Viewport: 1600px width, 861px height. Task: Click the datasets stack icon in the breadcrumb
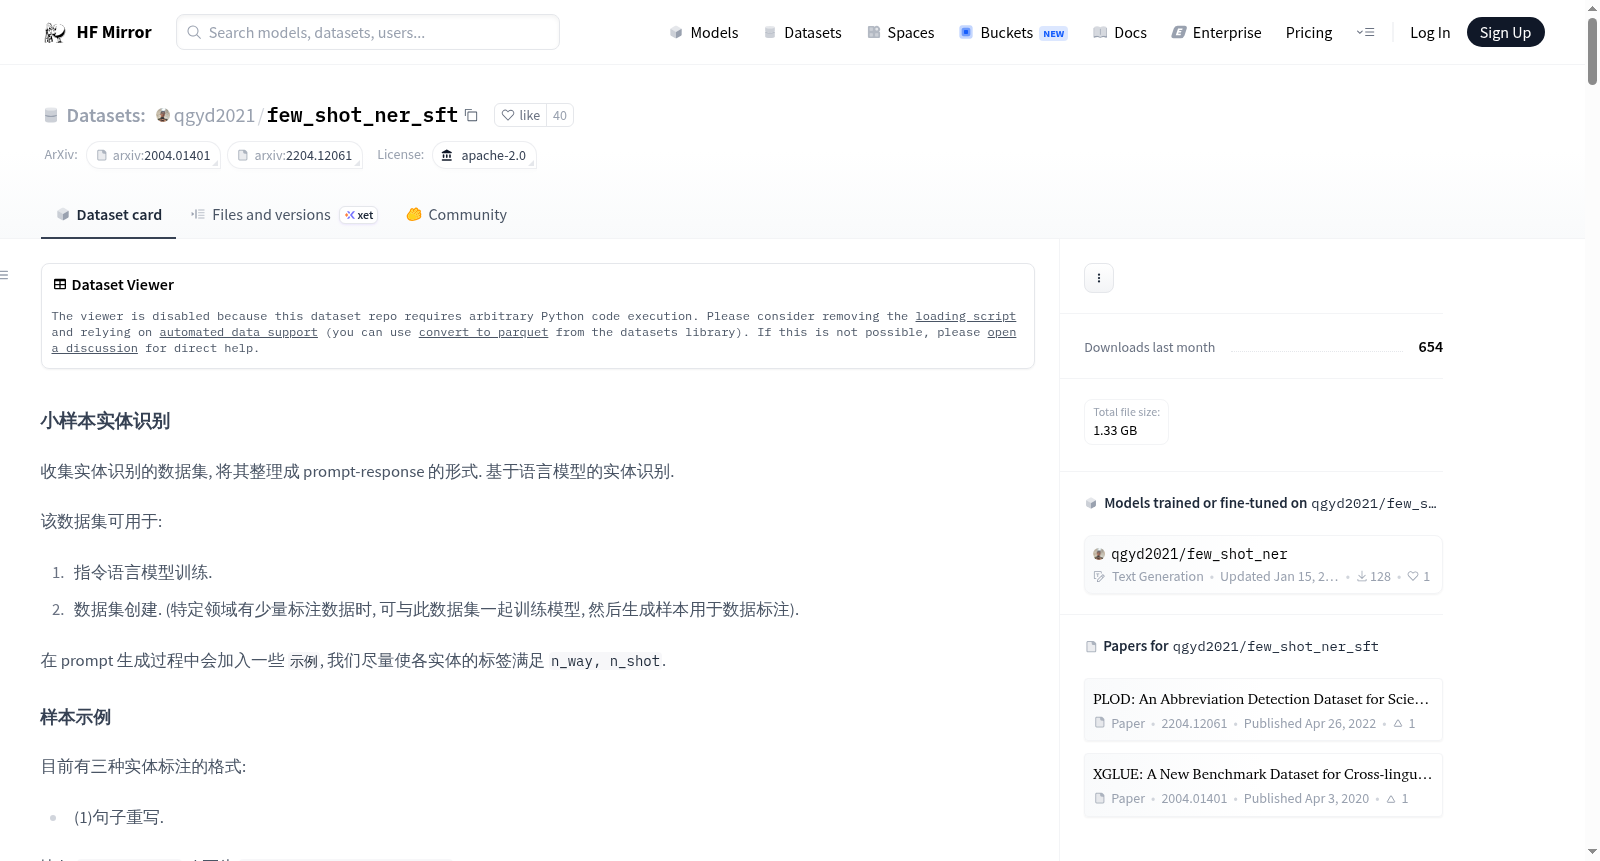(51, 116)
